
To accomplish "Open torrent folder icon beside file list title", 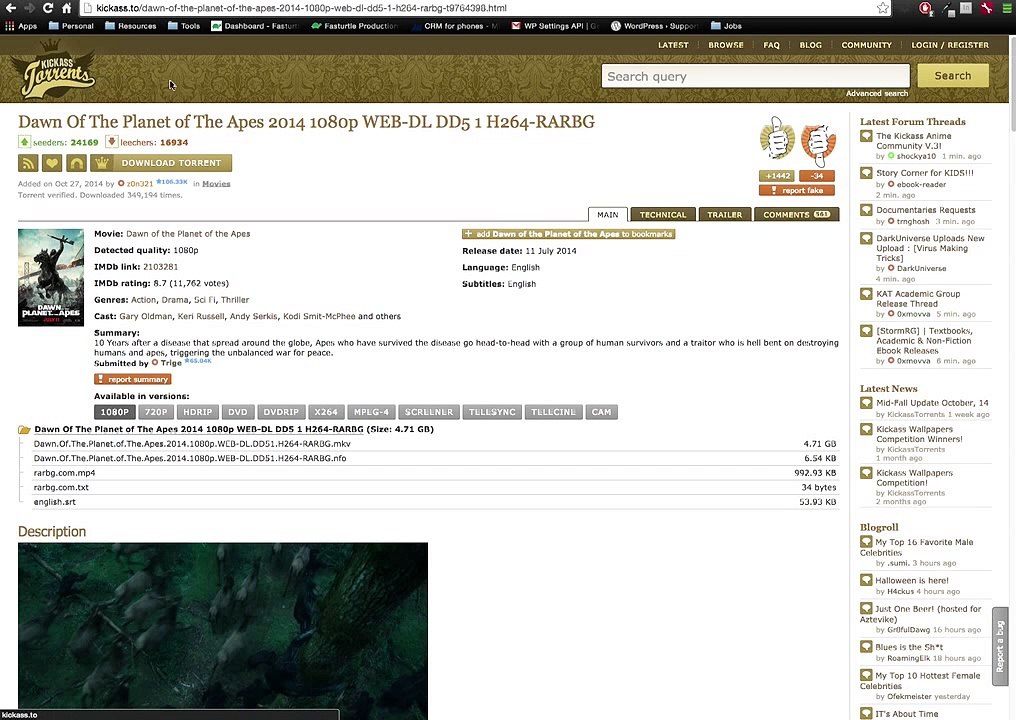I will tap(25, 430).
